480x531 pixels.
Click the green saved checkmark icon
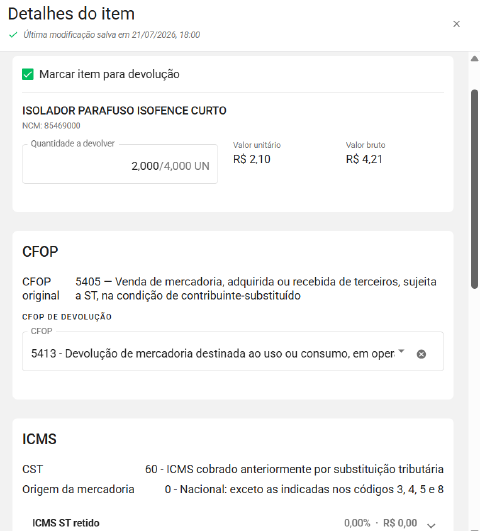pos(13,35)
